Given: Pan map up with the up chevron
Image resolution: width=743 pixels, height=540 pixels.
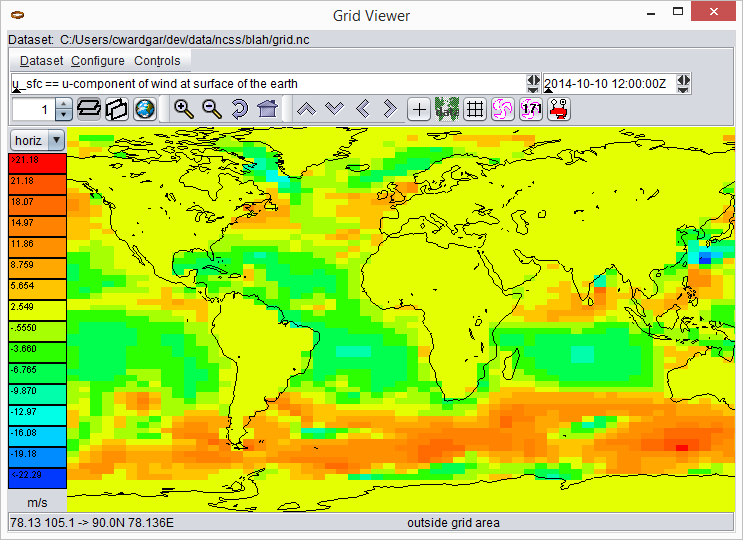Looking at the screenshot, I should (307, 109).
